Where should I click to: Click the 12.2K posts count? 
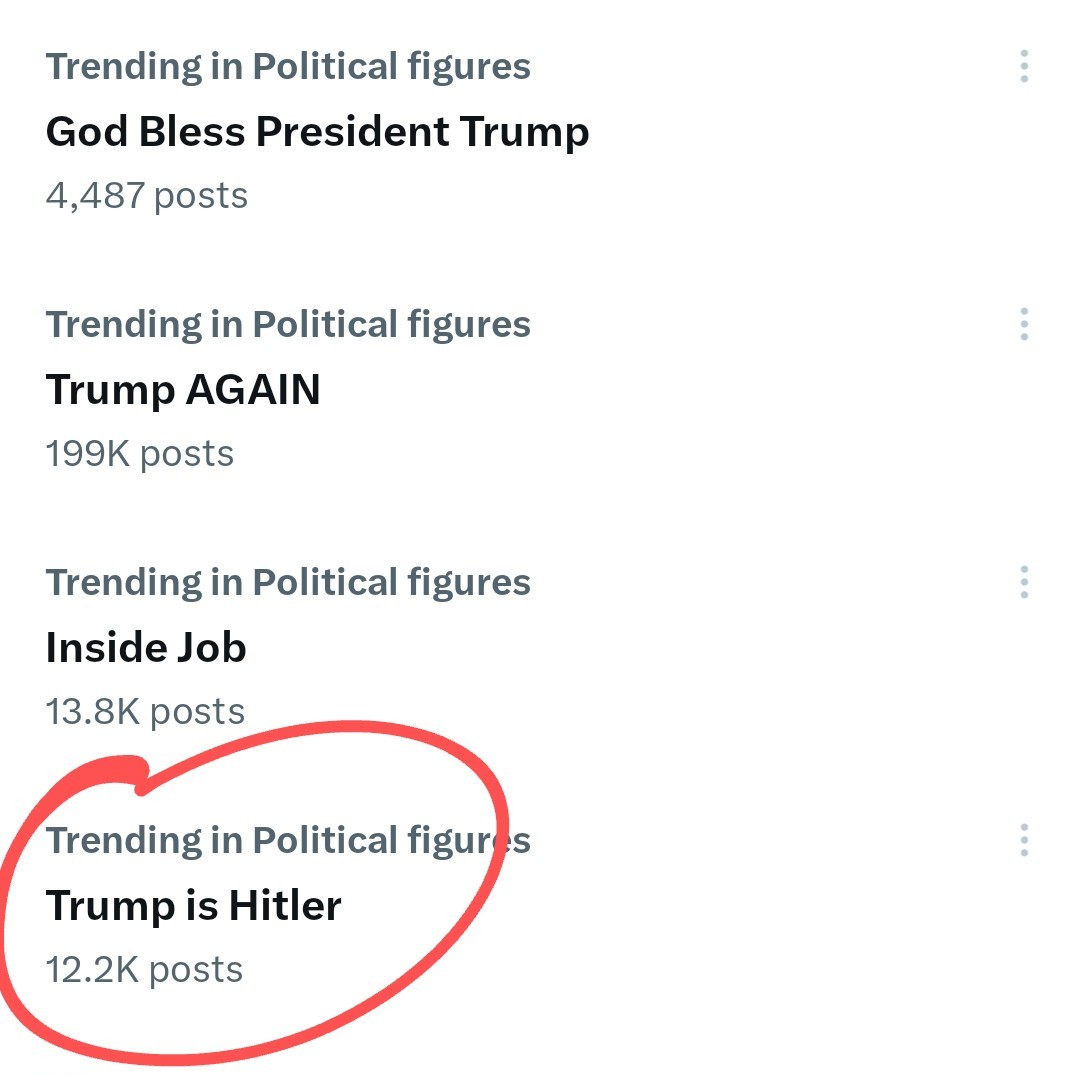click(144, 970)
